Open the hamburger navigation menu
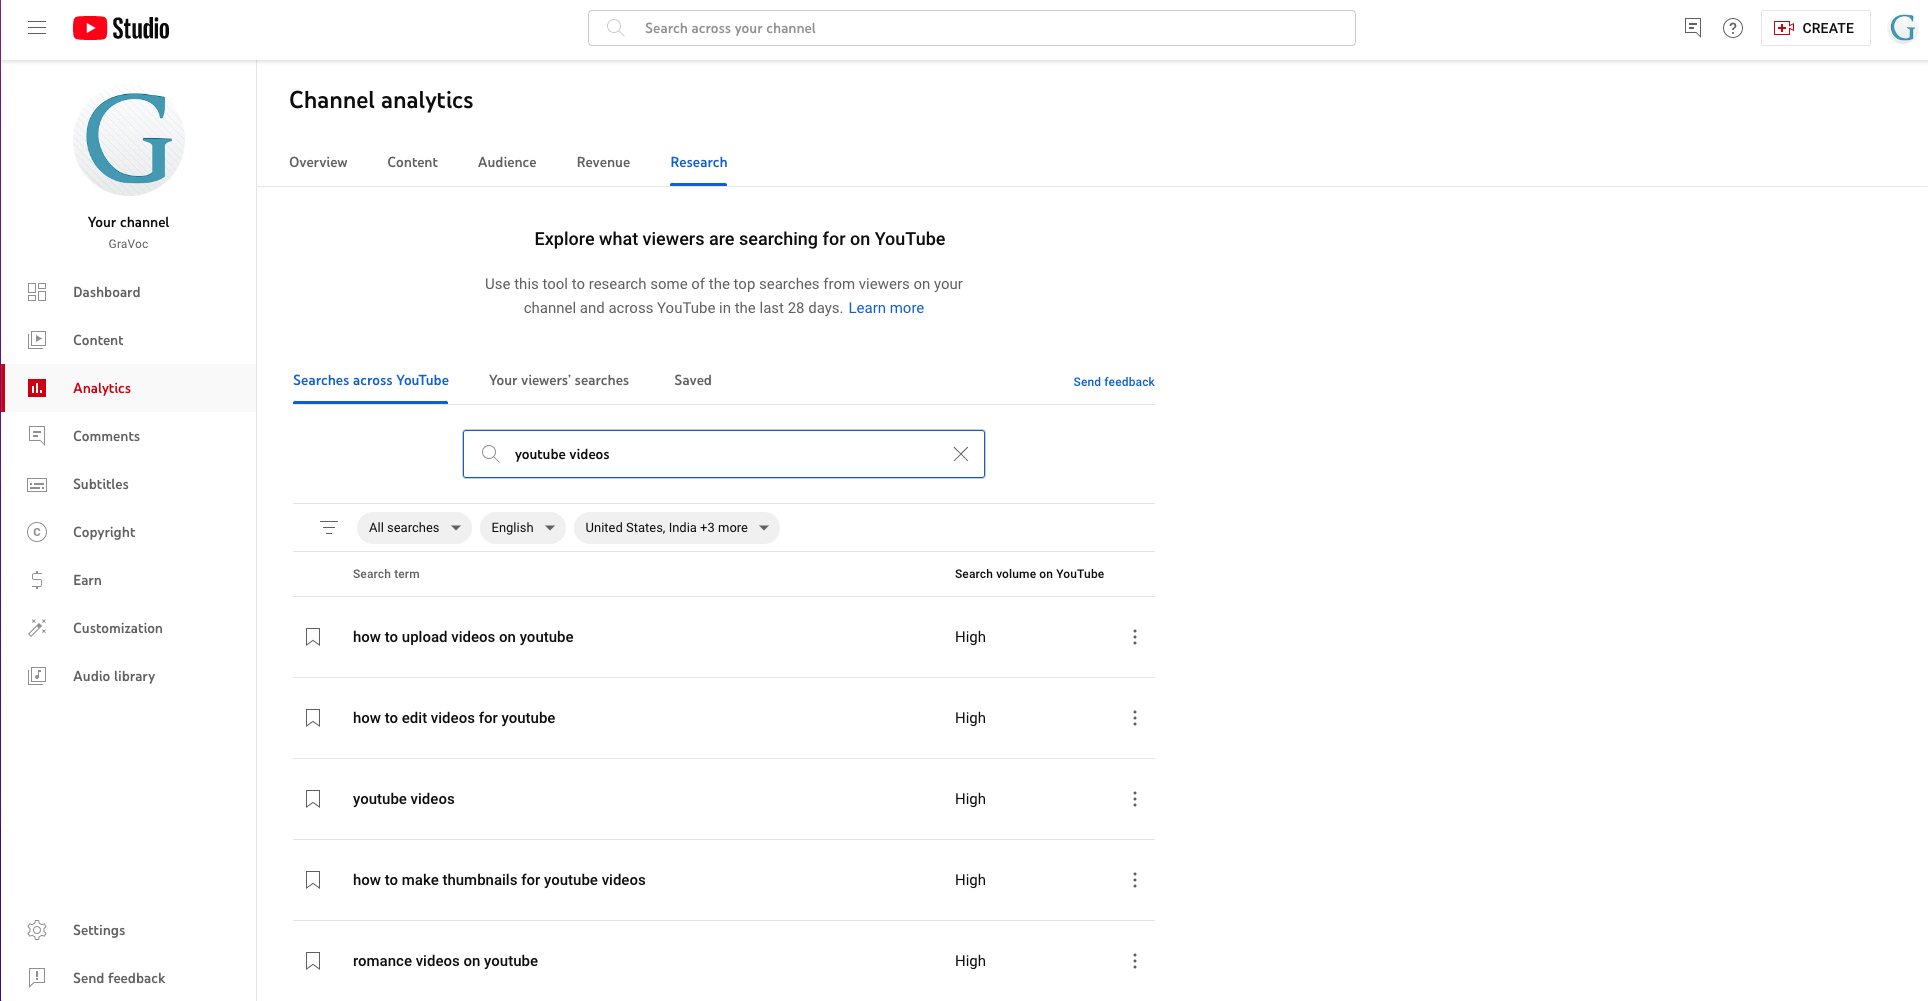1928x1001 pixels. coord(37,28)
